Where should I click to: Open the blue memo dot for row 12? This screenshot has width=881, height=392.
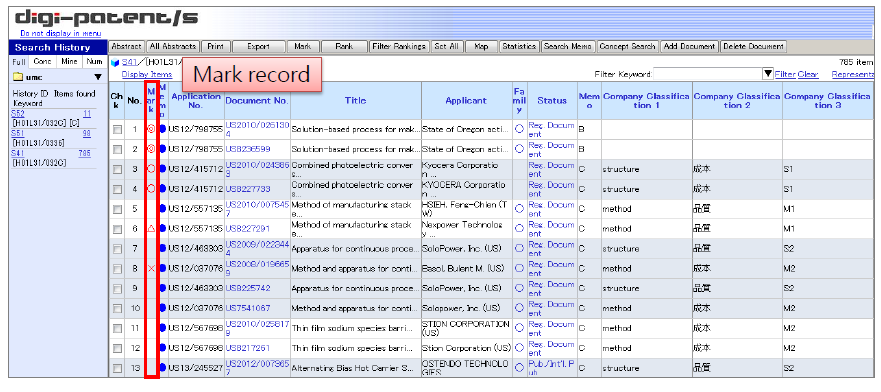(x=163, y=348)
